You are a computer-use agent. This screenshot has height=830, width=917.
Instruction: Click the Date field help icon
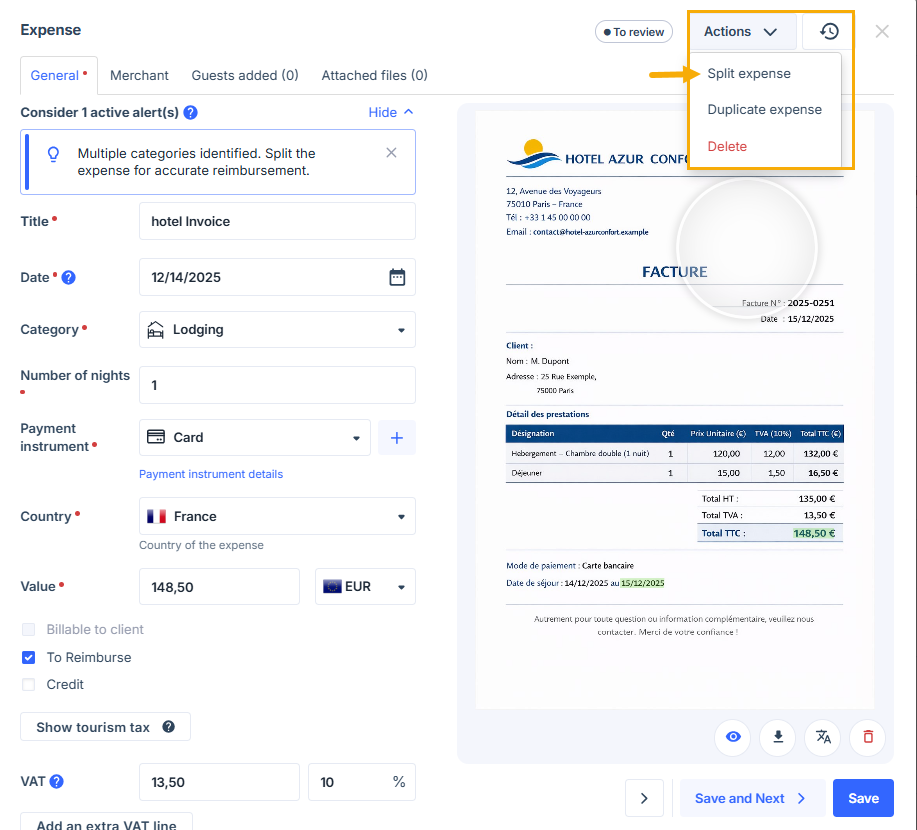click(x=68, y=277)
